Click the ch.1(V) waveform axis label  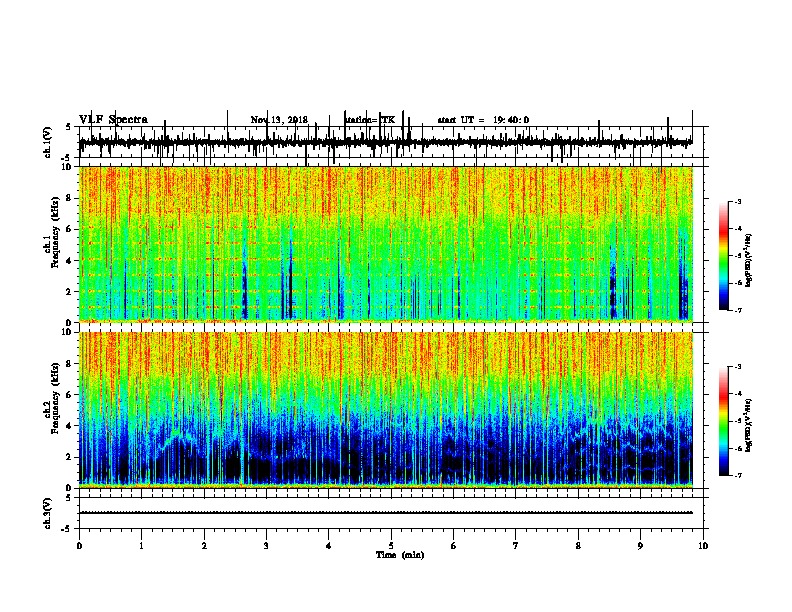(x=48, y=142)
